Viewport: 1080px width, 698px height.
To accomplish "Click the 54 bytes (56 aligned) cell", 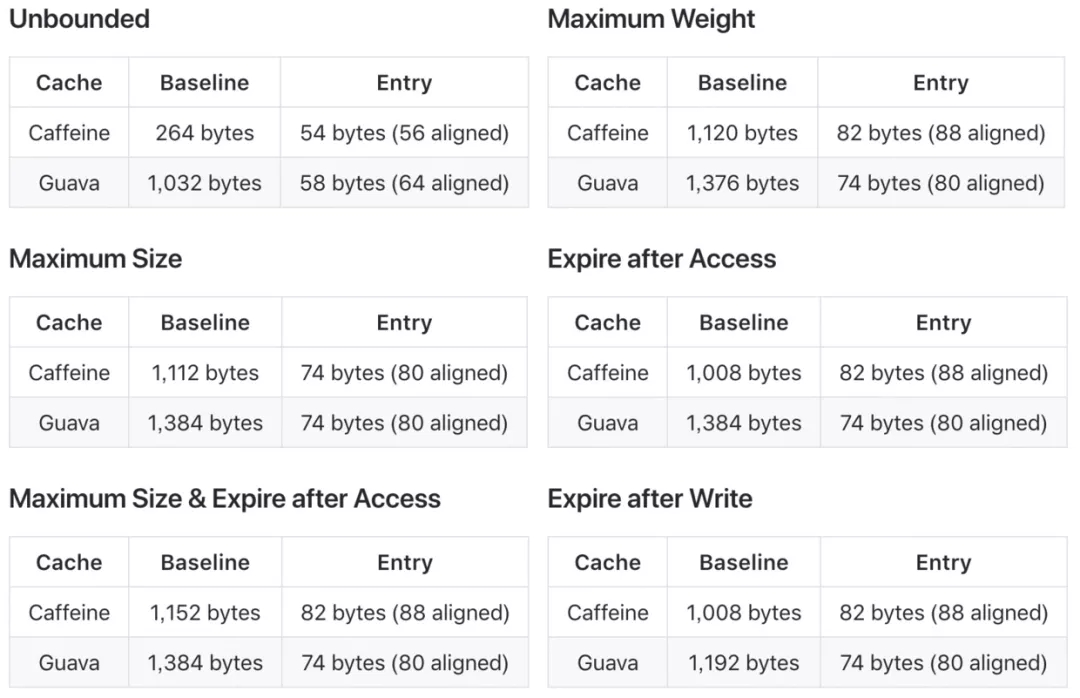I will coord(404,132).
